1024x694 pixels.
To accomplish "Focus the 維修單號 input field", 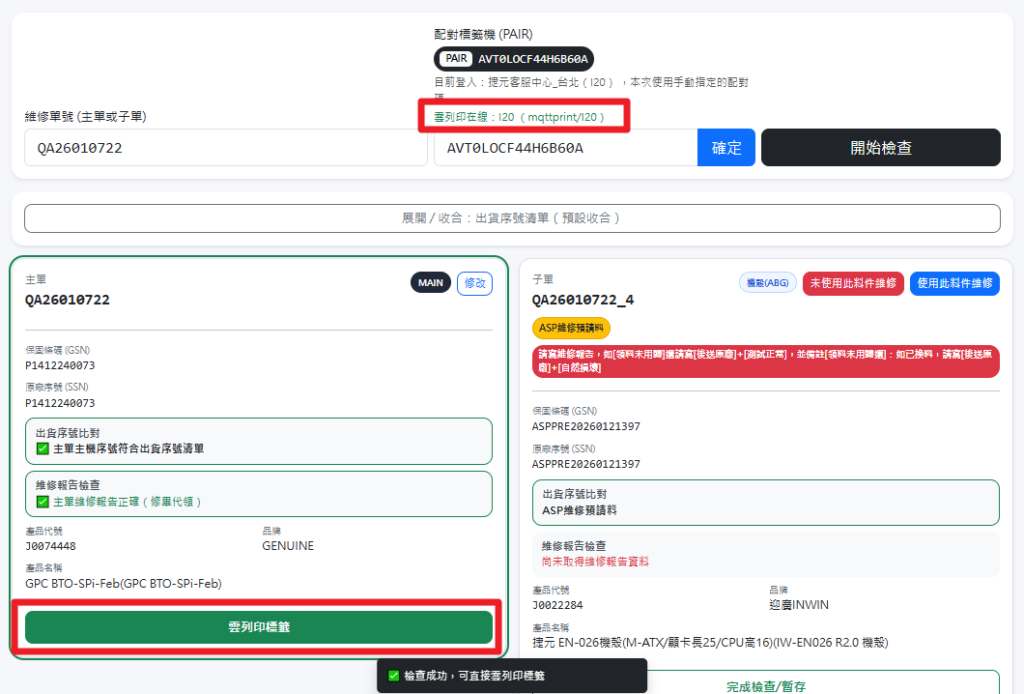I will tap(225, 148).
